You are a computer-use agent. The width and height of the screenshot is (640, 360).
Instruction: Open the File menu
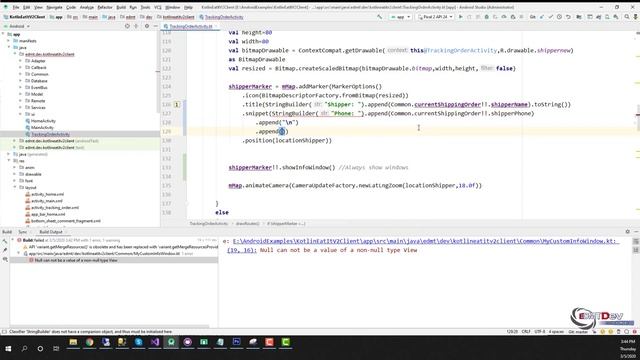16,7
